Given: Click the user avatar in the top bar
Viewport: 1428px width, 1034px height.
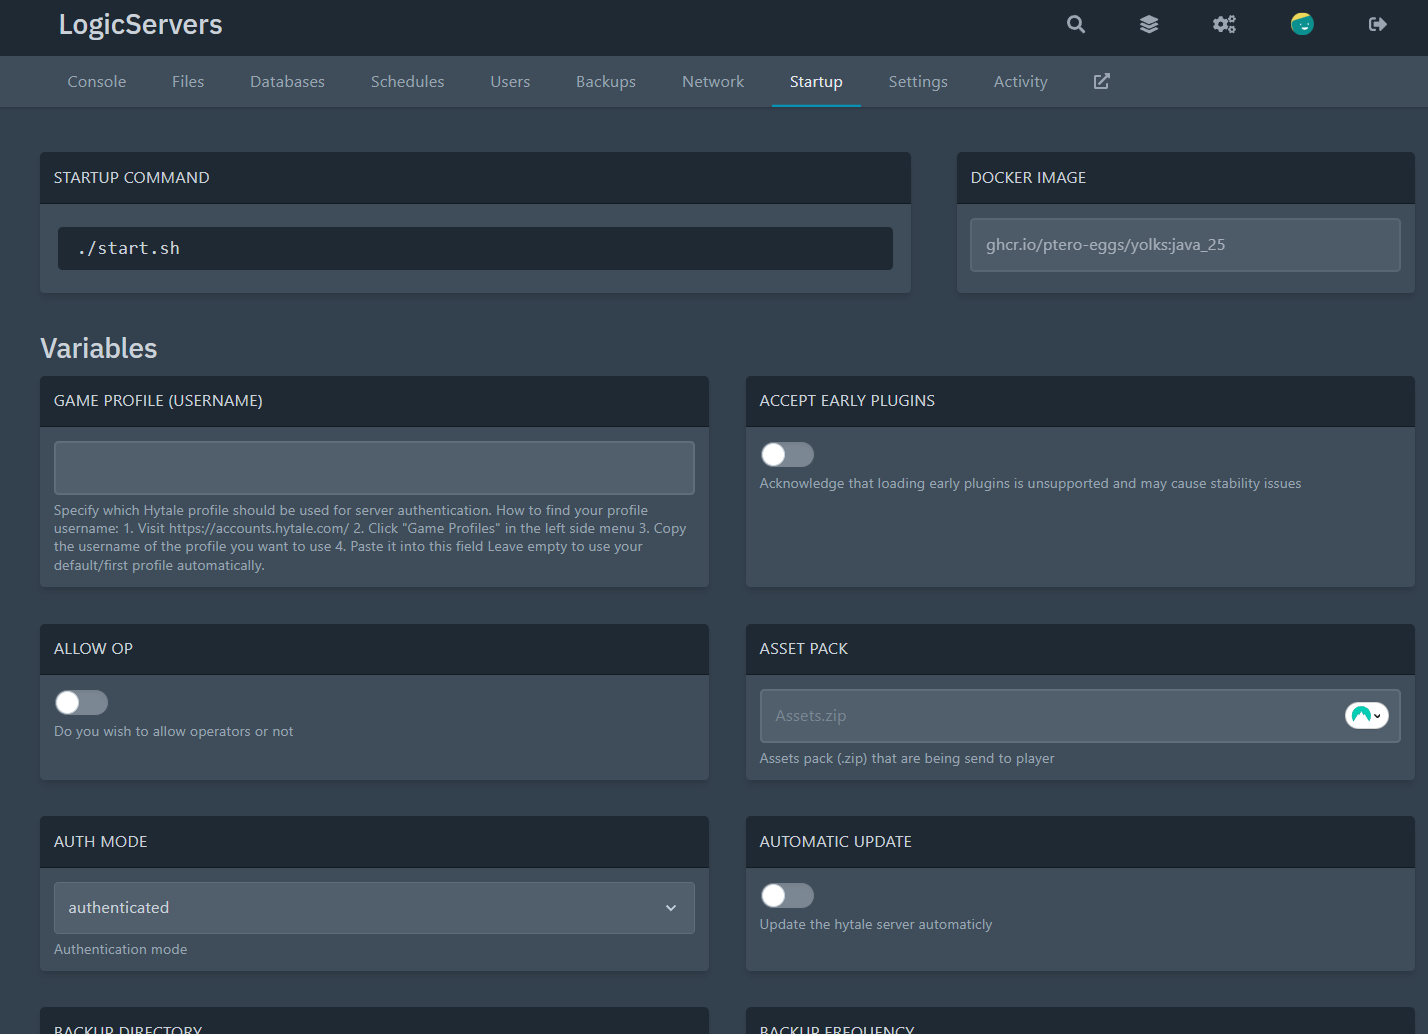Looking at the screenshot, I should (1301, 24).
